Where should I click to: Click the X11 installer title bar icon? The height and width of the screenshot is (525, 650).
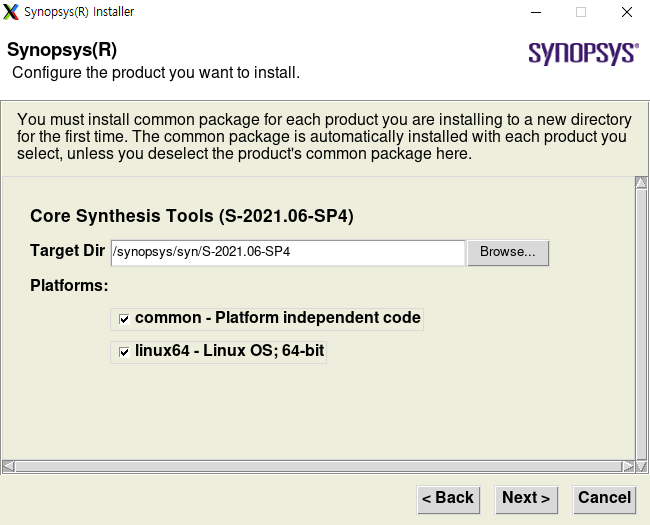click(x=11, y=12)
